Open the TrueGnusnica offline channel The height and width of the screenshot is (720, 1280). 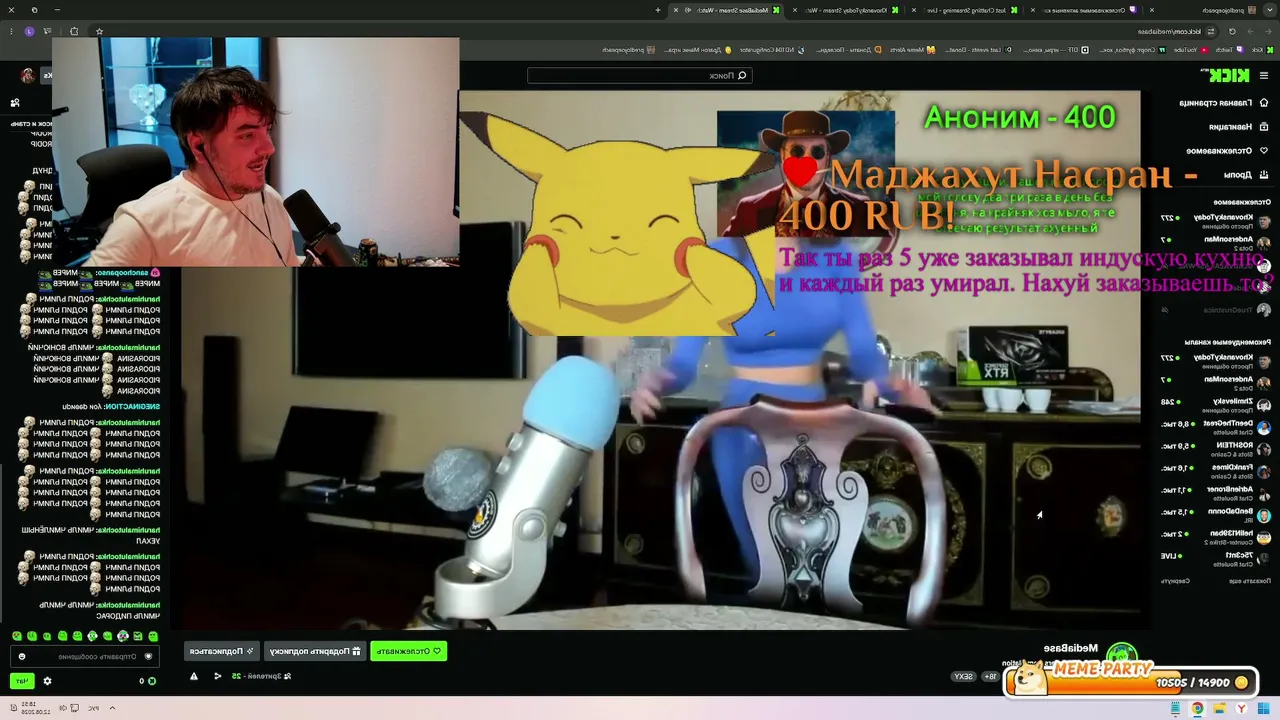(1215, 310)
